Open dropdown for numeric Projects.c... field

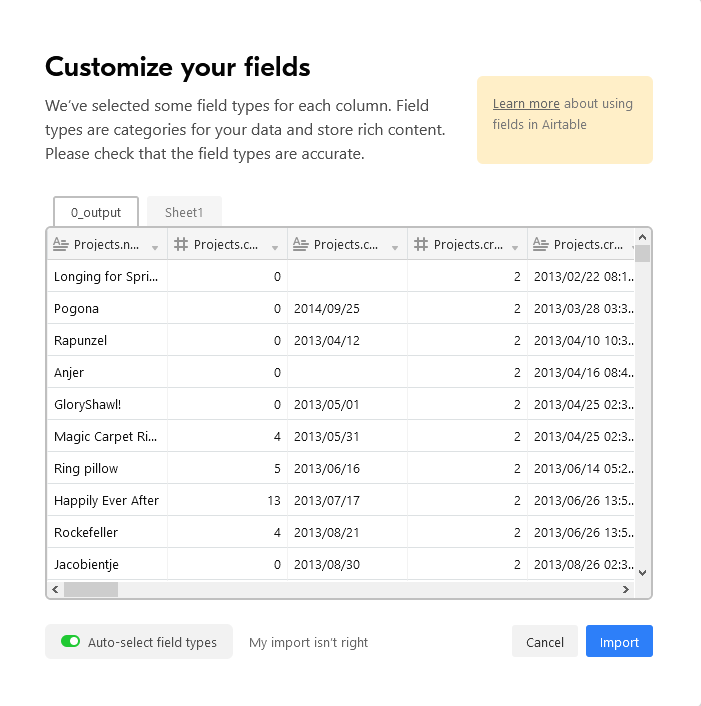click(x=275, y=248)
